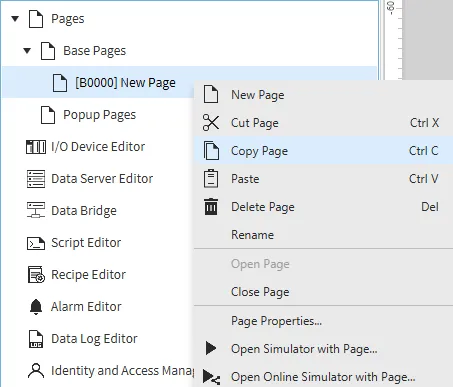The height and width of the screenshot is (387, 453).
Task: Click the trash icon for Delete Page
Action: (211, 207)
